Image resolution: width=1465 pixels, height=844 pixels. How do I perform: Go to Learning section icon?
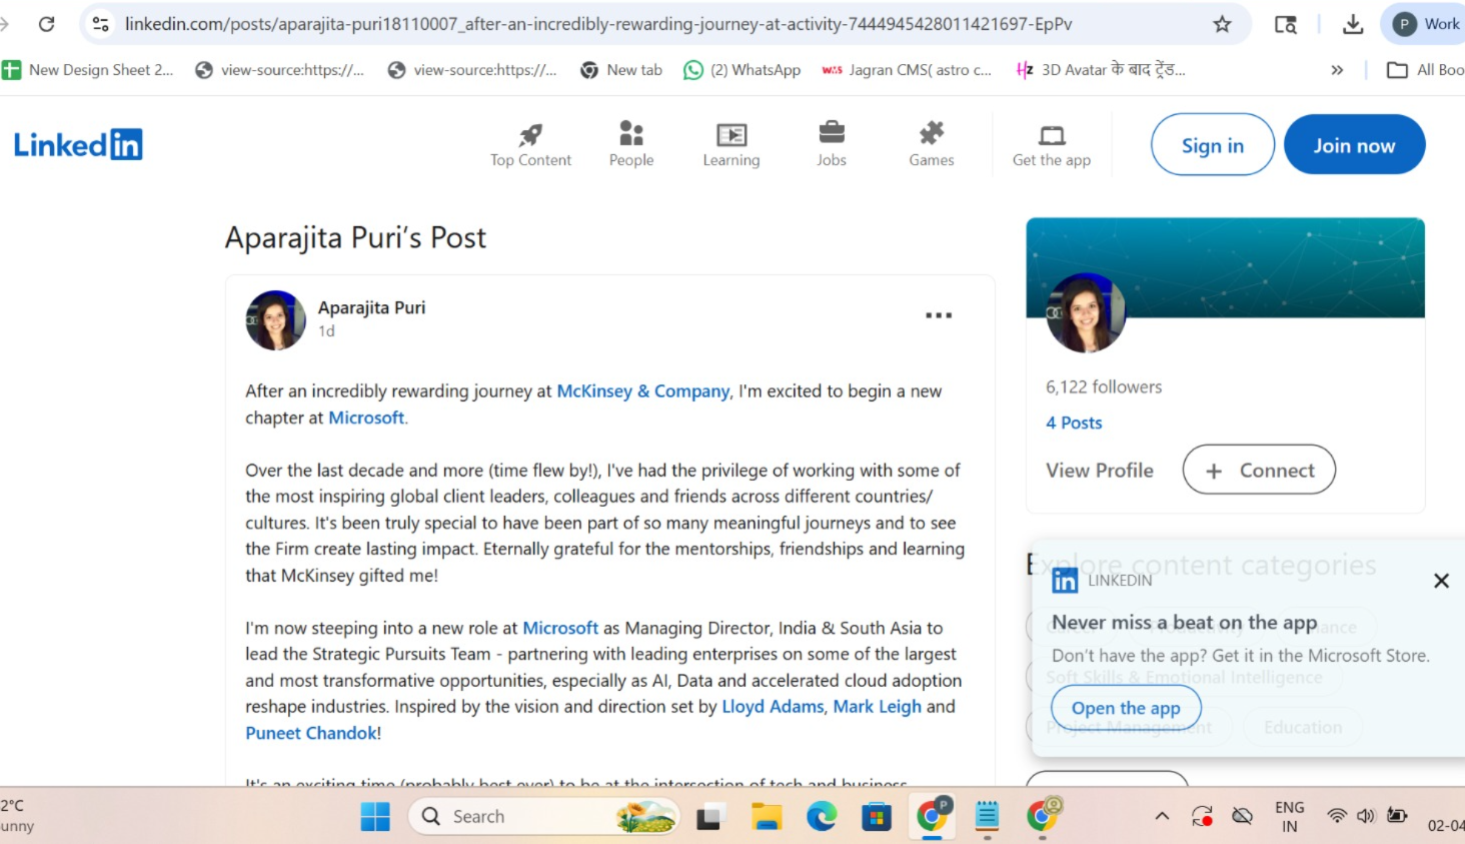[x=731, y=134]
